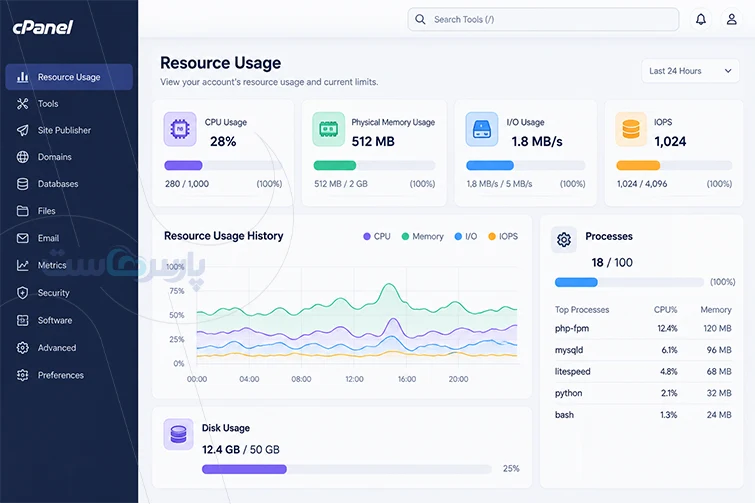
Task: Select the python process row
Action: 643,393
